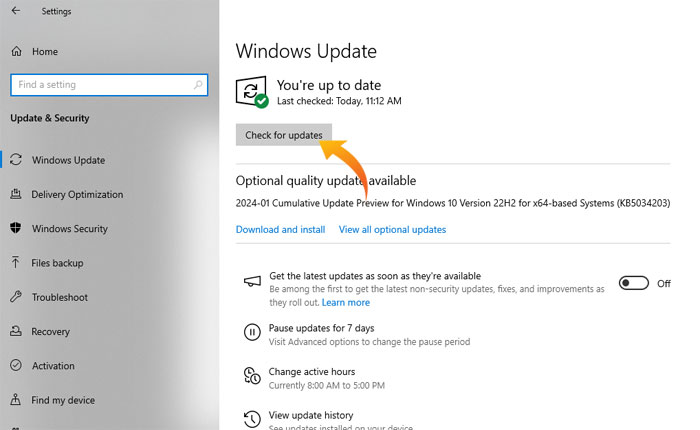Click the search magnifier icon
Viewport: 700px width, 430px height.
tap(197, 85)
